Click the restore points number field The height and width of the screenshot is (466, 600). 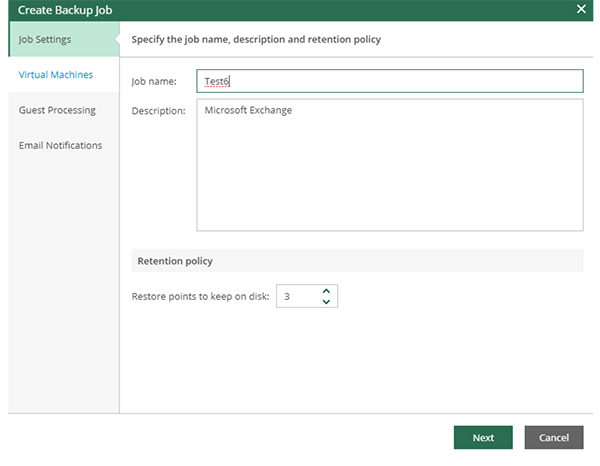pos(297,296)
